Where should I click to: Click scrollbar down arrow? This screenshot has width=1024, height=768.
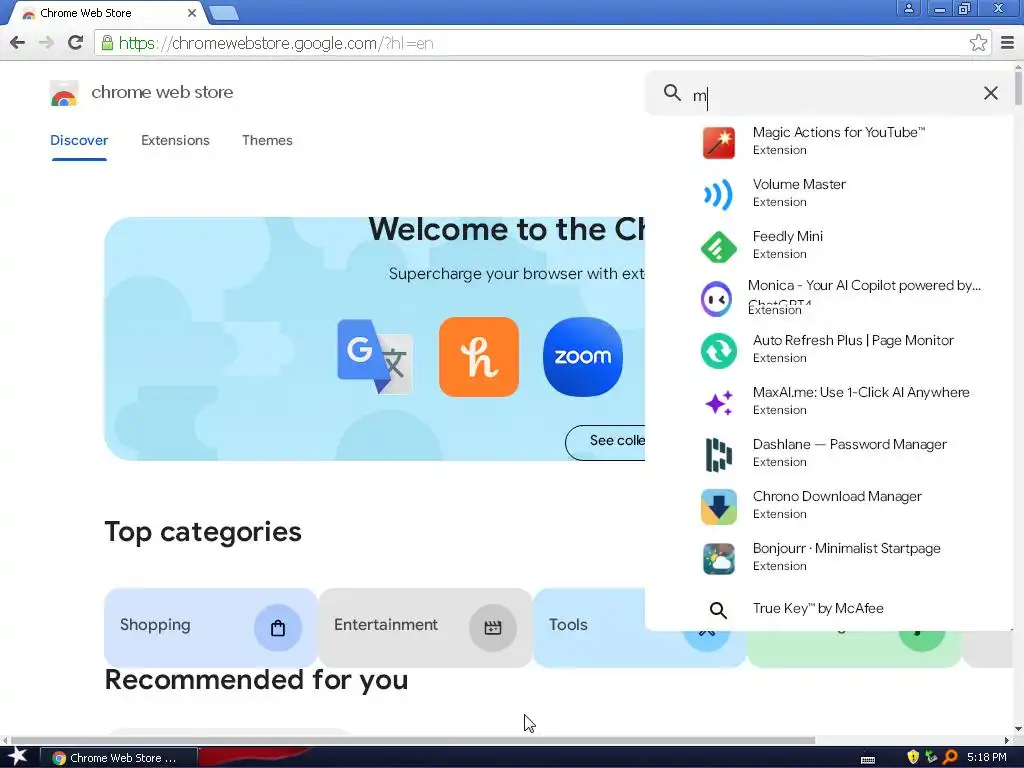click(1018, 729)
